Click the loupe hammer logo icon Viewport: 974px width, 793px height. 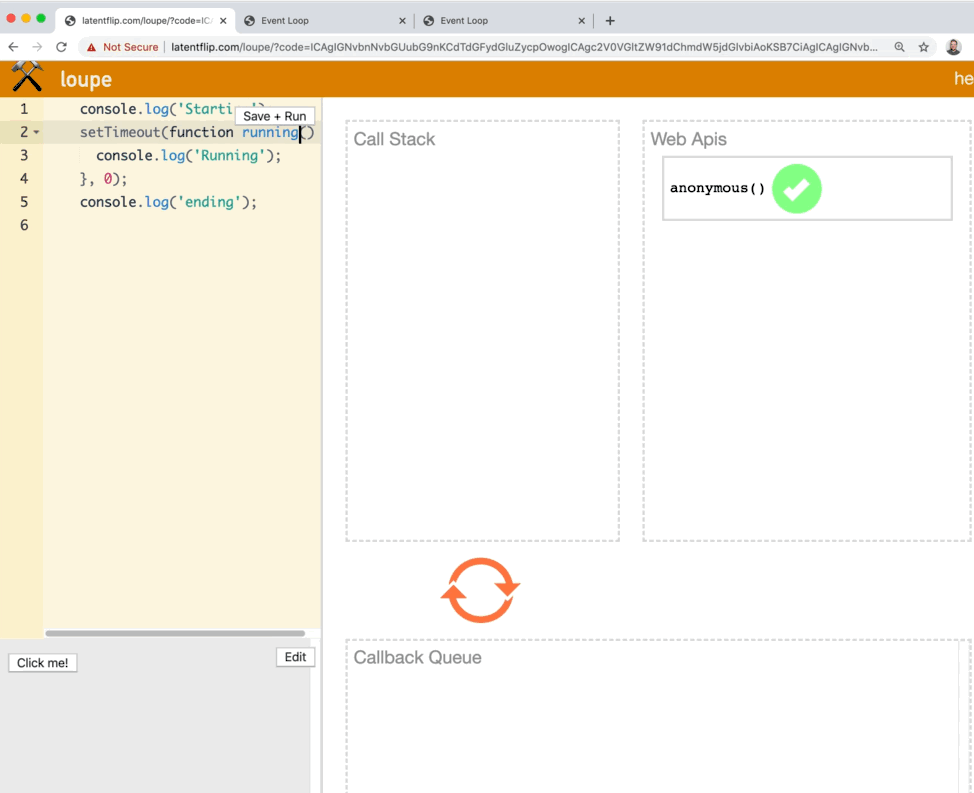point(27,77)
